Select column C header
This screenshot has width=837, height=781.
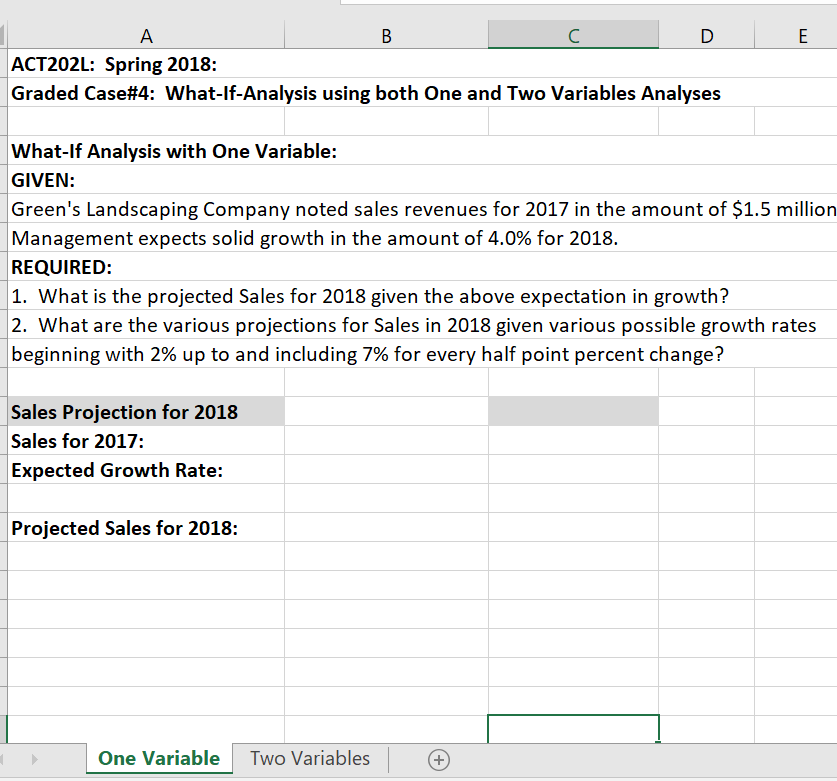coord(573,36)
